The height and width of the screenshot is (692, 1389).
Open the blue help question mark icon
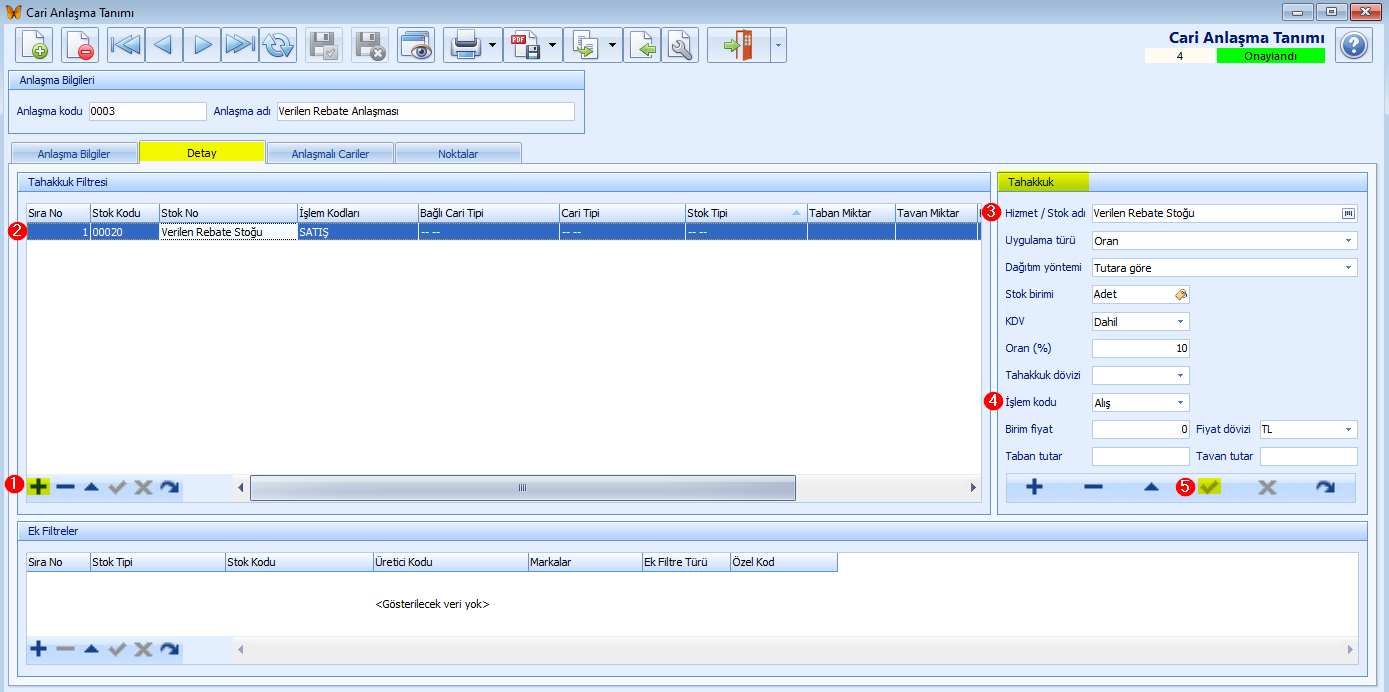click(1354, 46)
